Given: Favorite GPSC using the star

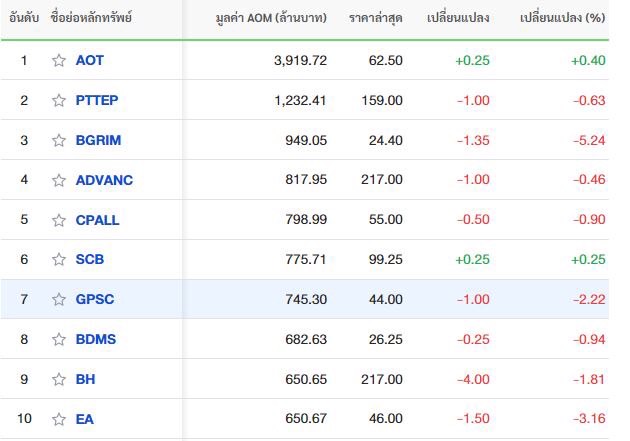Looking at the screenshot, I should click(x=59, y=299).
